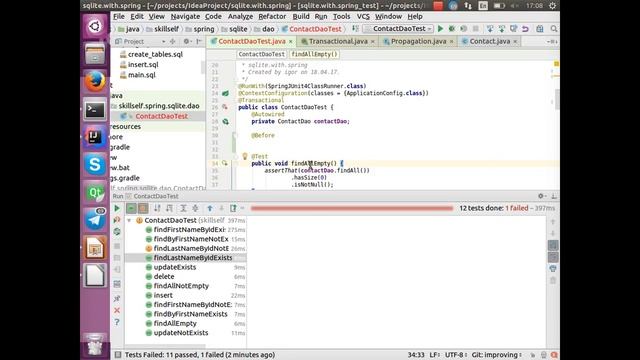Click the intention light bulb in editor gutter

click(x=245, y=156)
